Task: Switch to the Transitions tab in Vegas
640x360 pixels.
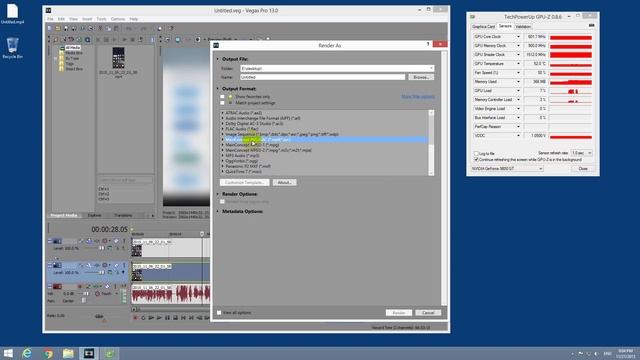Action: point(123,215)
